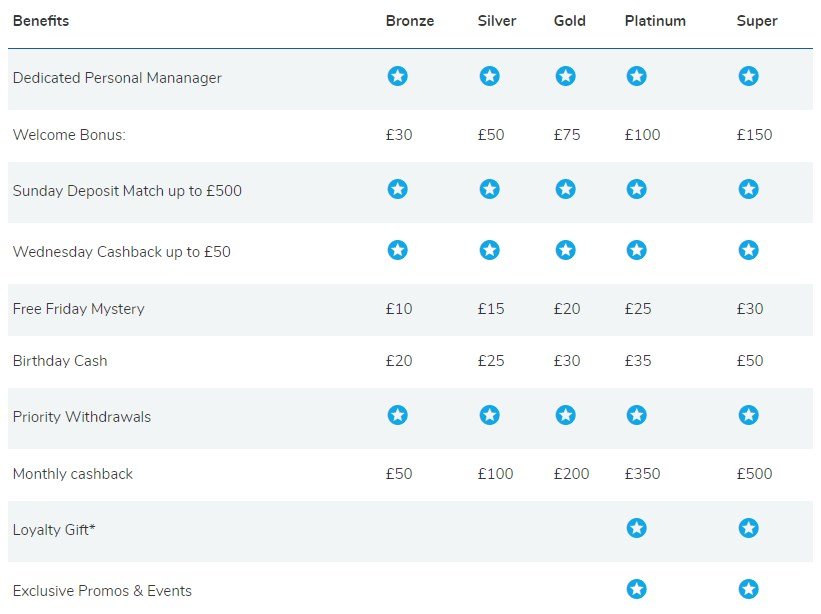Click Platinum star for Priority Withdrawals
This screenshot has height=614, width=821.
(636, 416)
